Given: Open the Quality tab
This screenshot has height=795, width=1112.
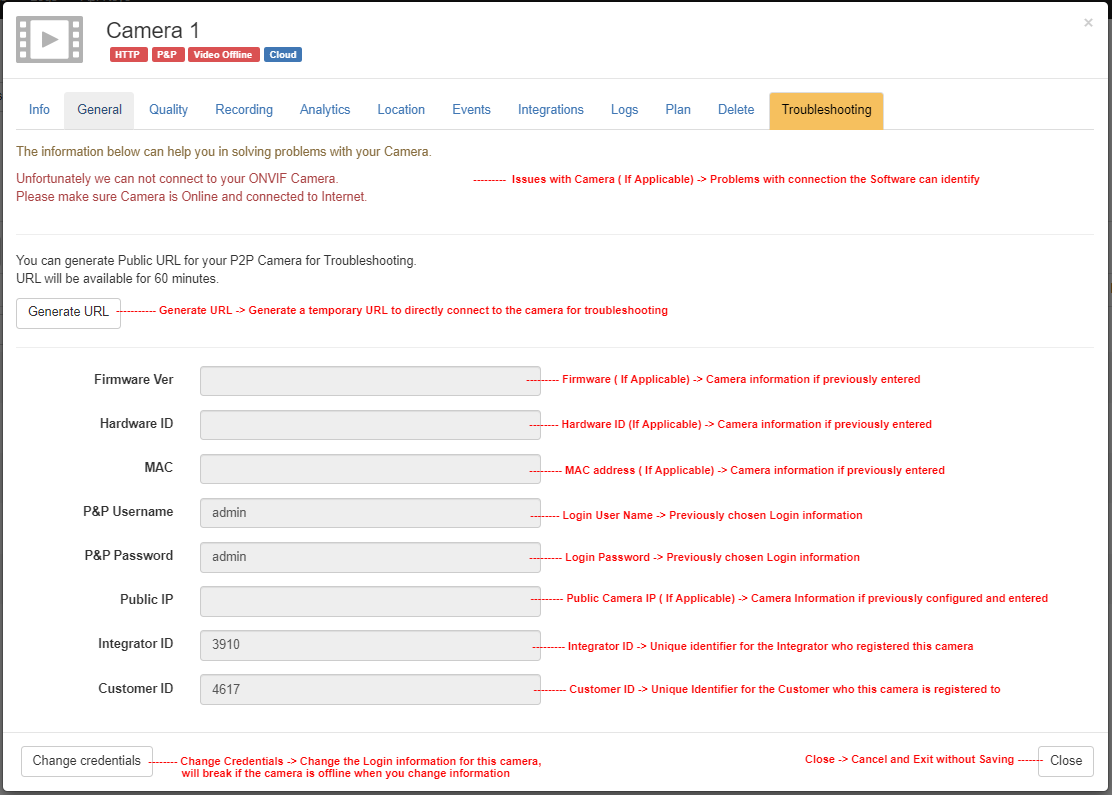Looking at the screenshot, I should [168, 110].
